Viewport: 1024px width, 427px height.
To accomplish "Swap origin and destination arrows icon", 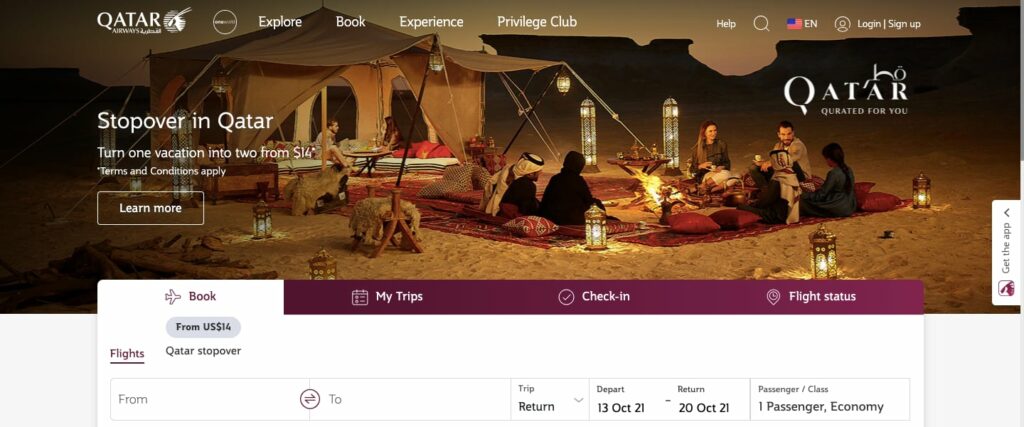I will (310, 399).
